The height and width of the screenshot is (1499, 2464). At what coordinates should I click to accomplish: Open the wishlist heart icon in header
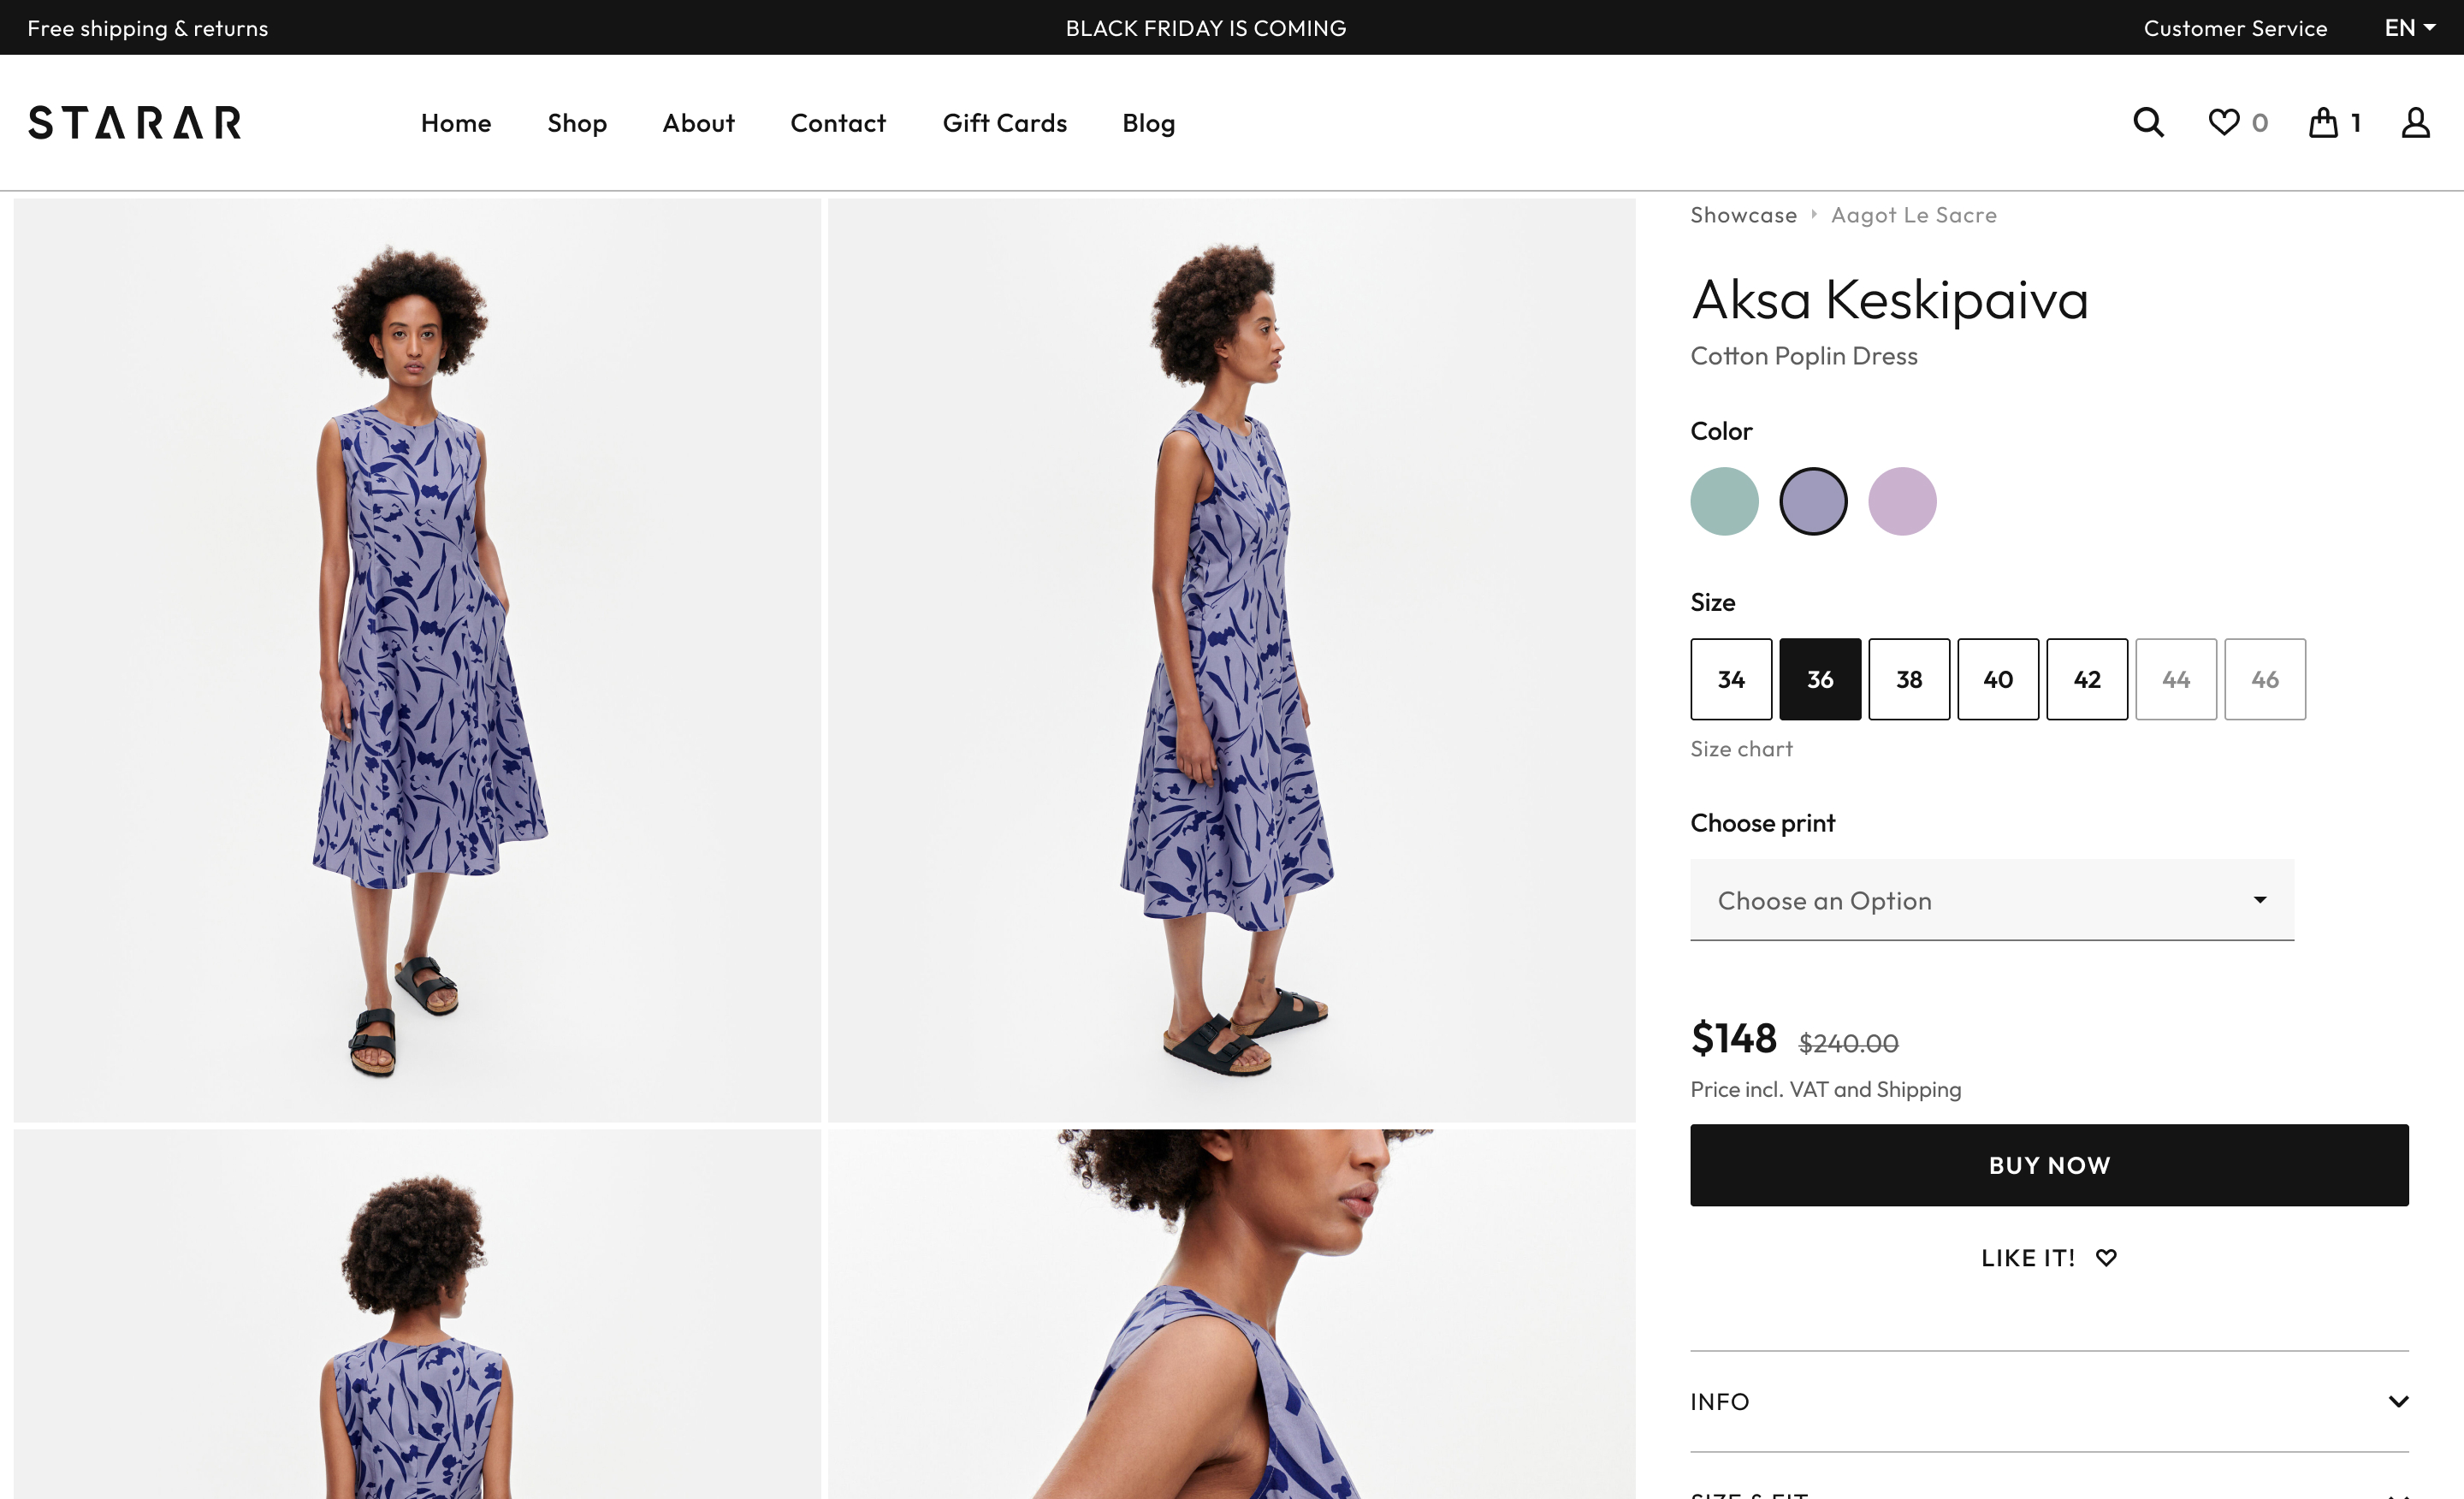(x=2223, y=123)
